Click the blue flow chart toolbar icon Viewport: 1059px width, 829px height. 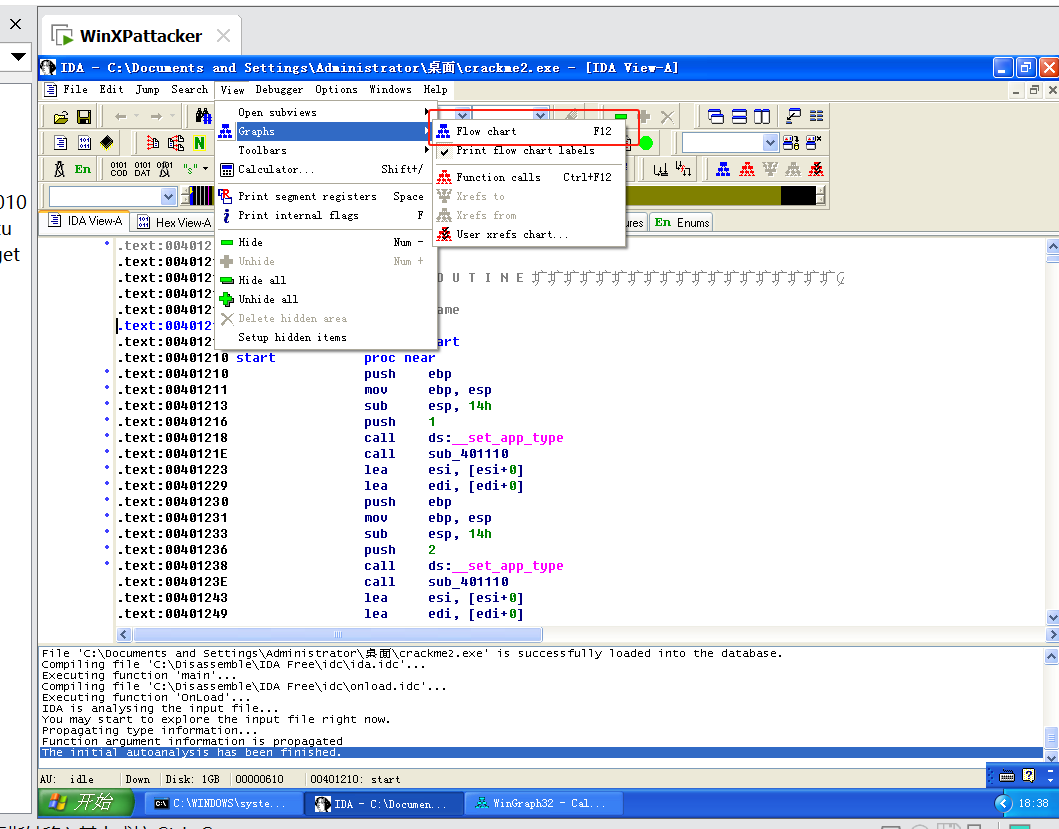point(723,169)
